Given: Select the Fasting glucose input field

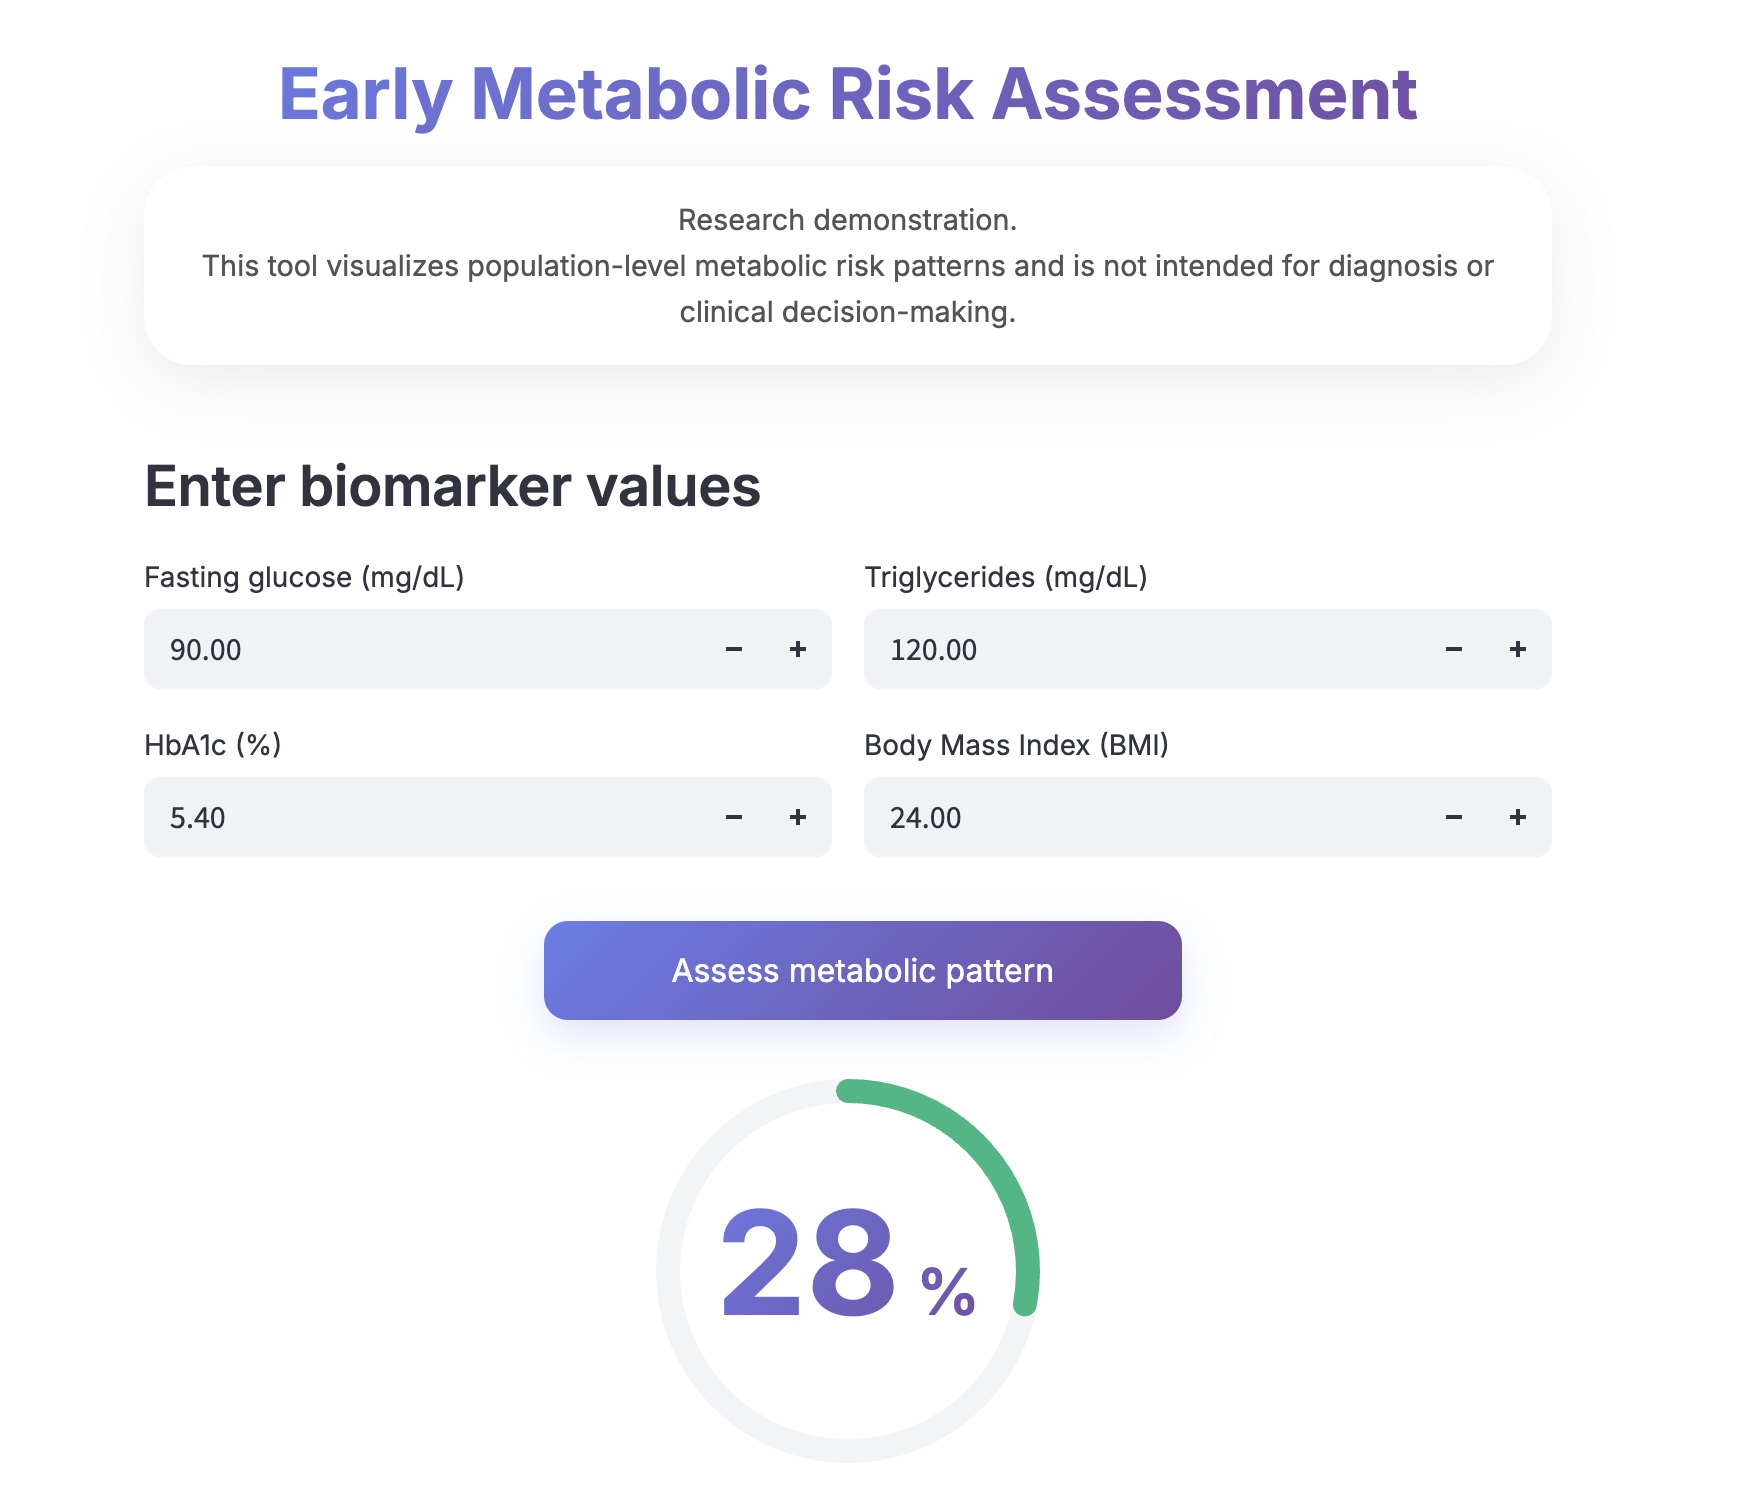Looking at the screenshot, I should (x=400, y=650).
